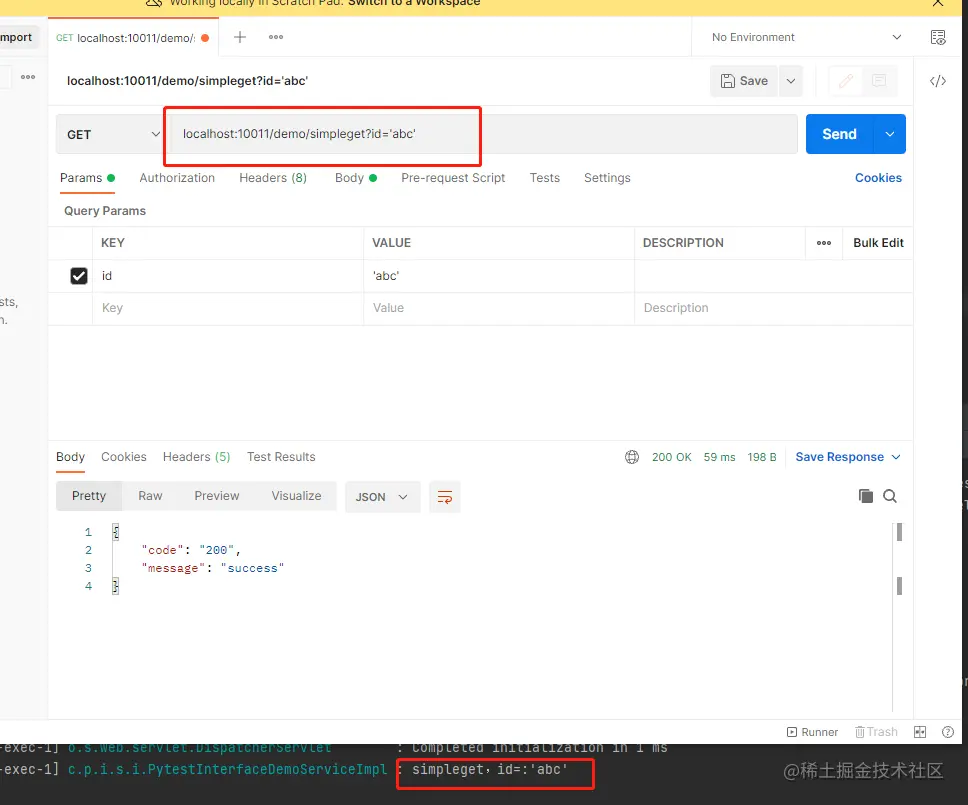
Task: Select the Test Results tab
Action: point(281,457)
